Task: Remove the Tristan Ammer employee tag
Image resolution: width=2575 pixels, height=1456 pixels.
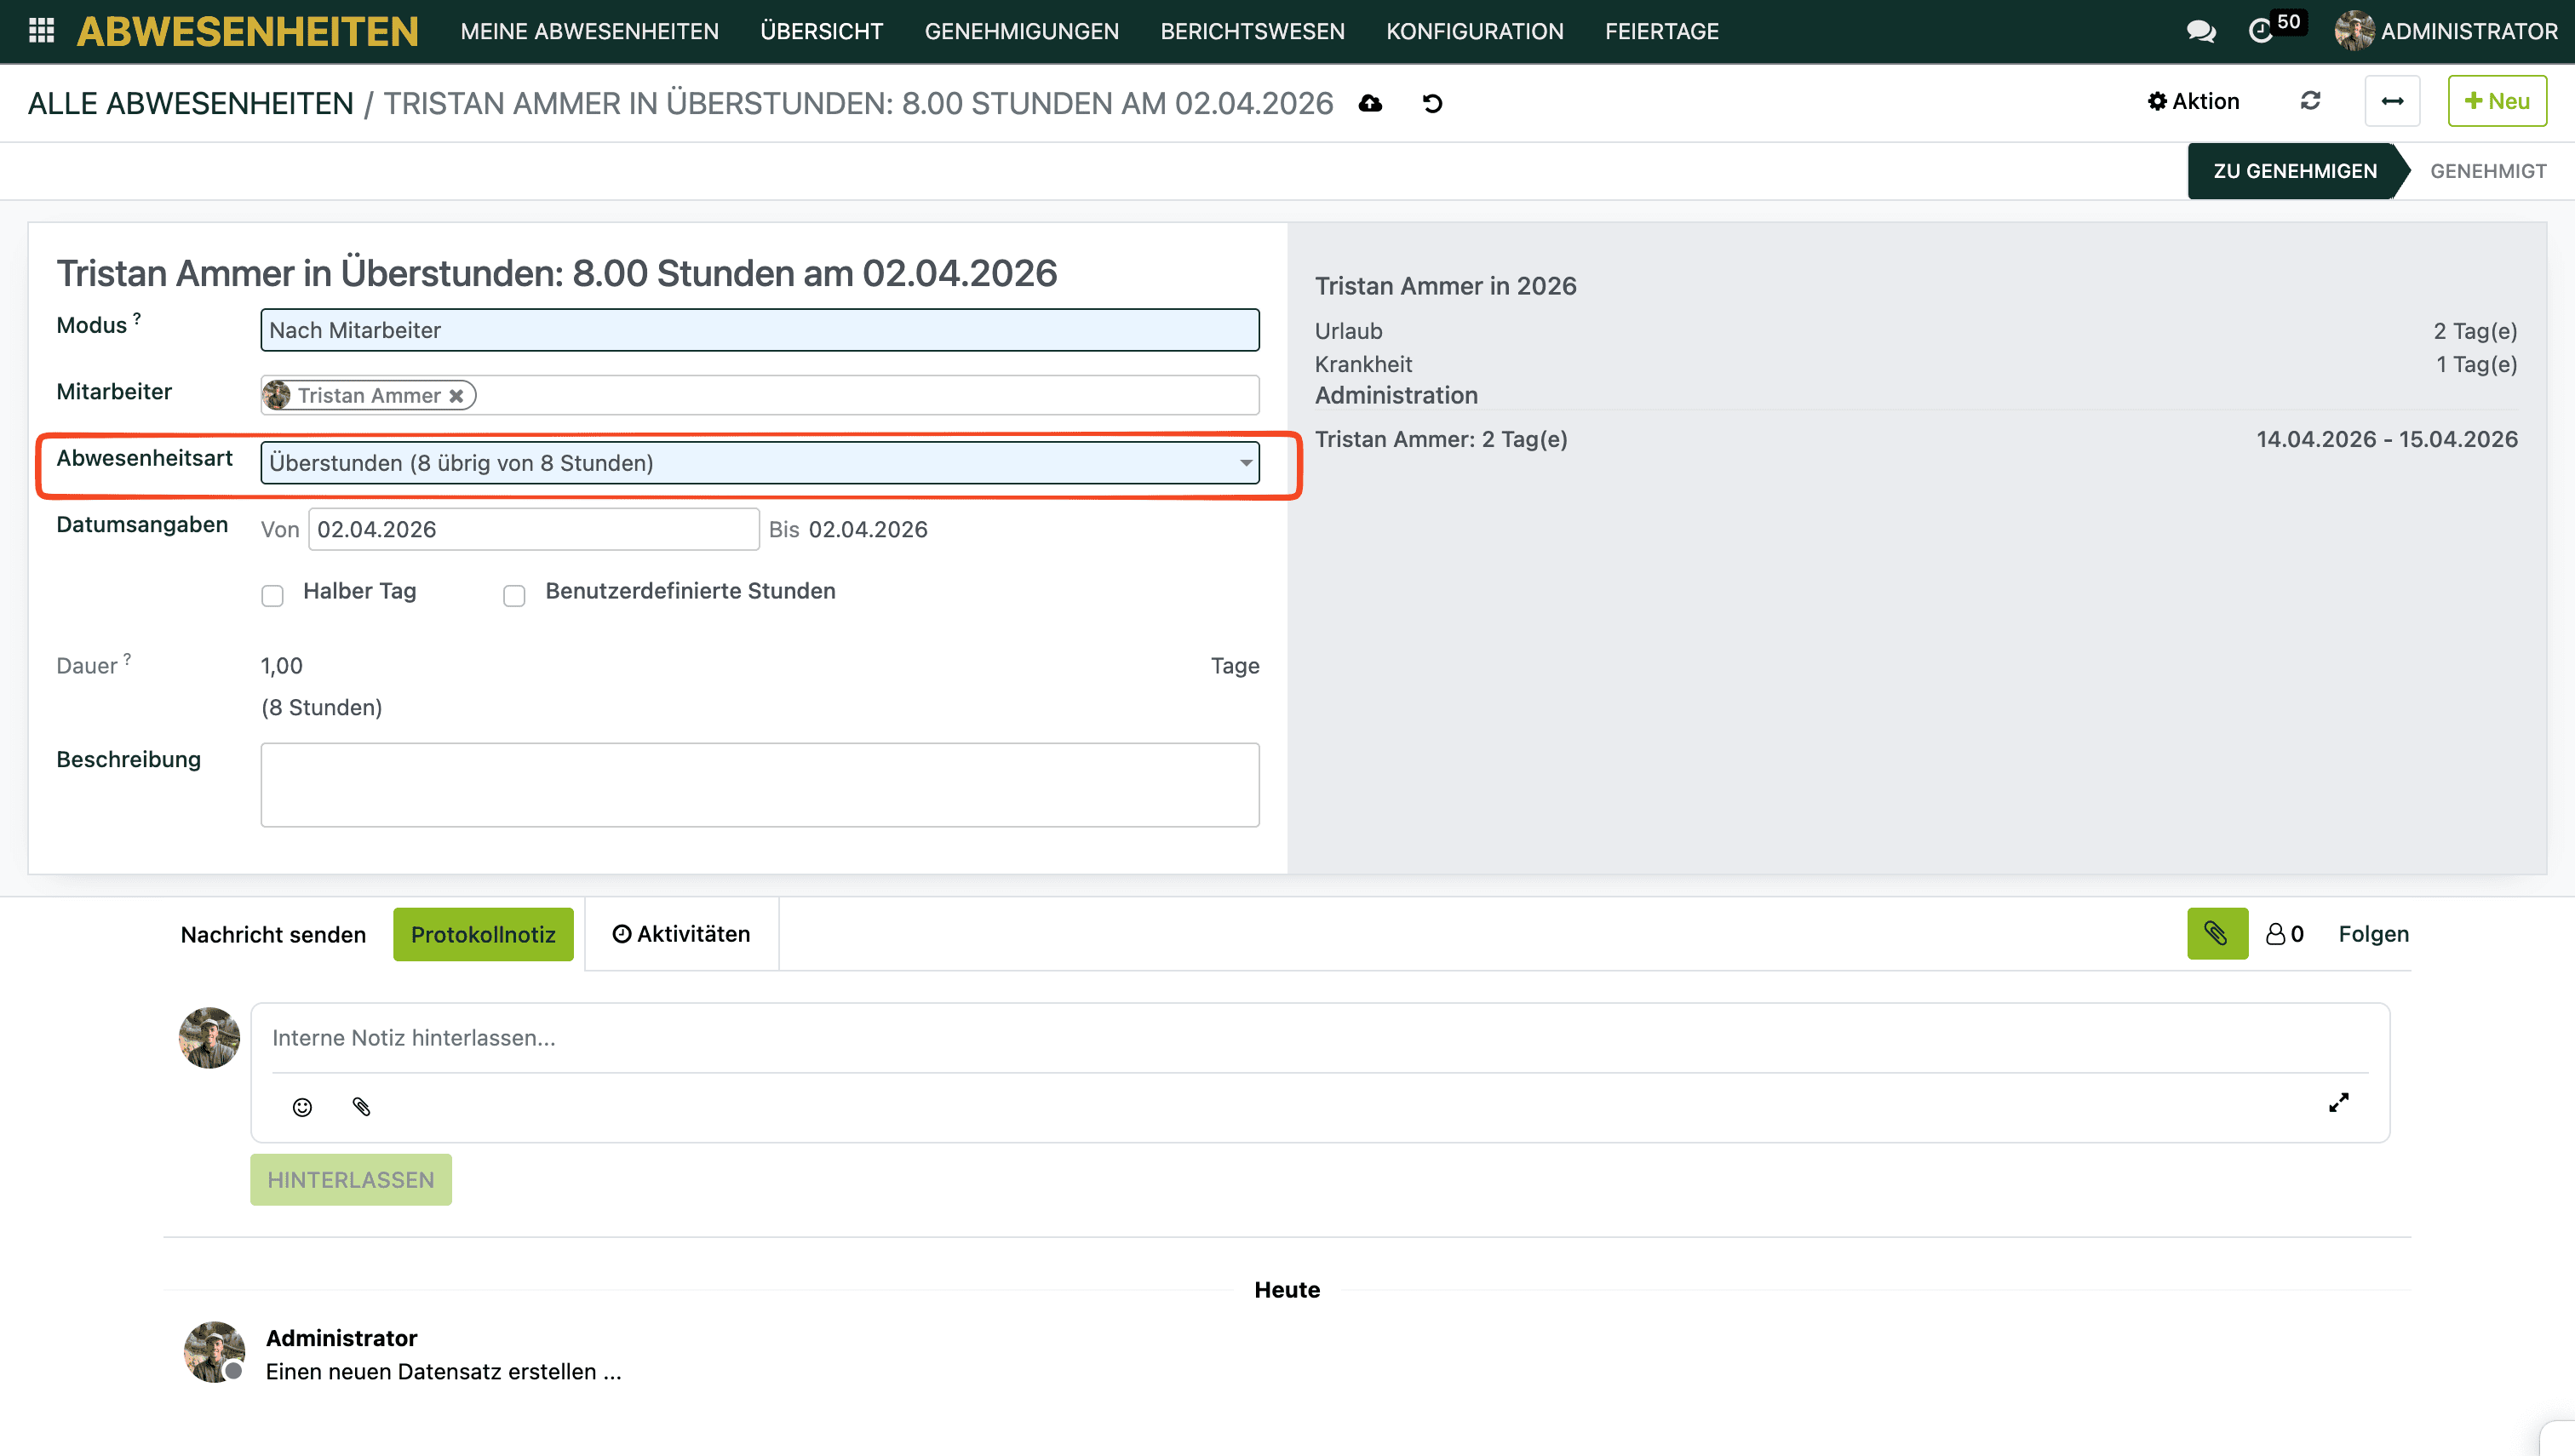Action: 456,395
